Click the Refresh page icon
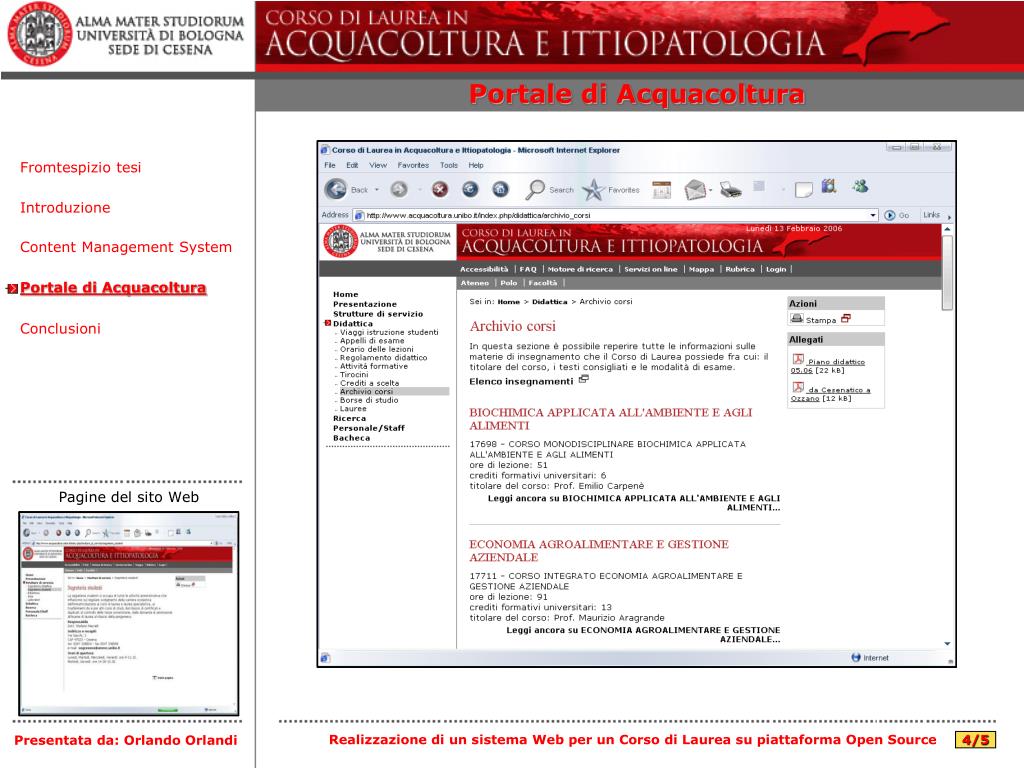This screenshot has width=1024, height=768. pos(470,189)
